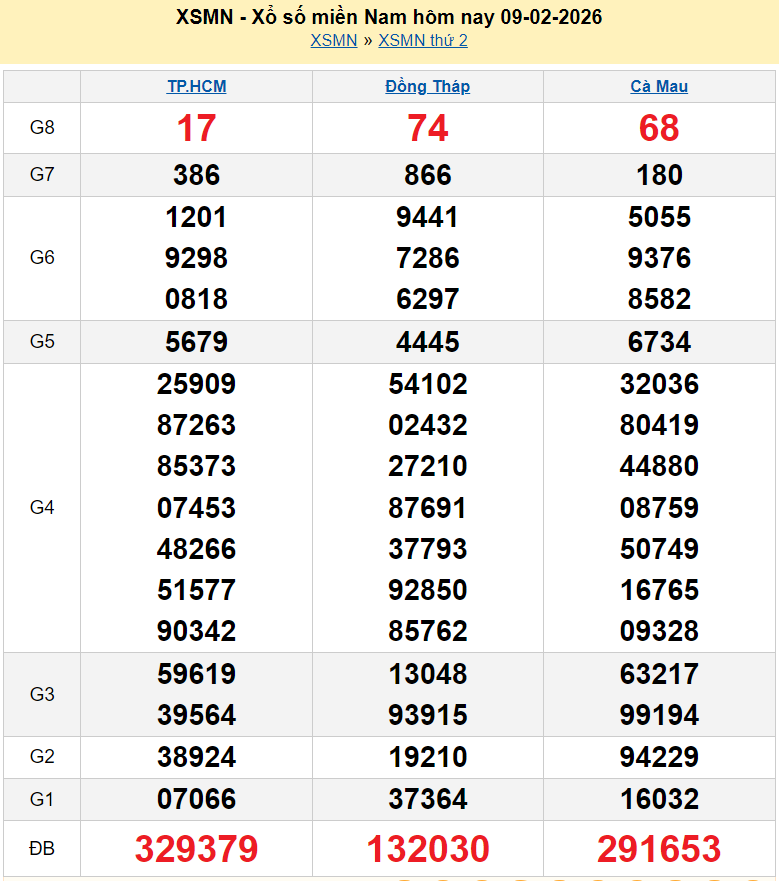The height and width of the screenshot is (881, 779).
Task: Select the G2 number 38924
Action: coord(196,757)
